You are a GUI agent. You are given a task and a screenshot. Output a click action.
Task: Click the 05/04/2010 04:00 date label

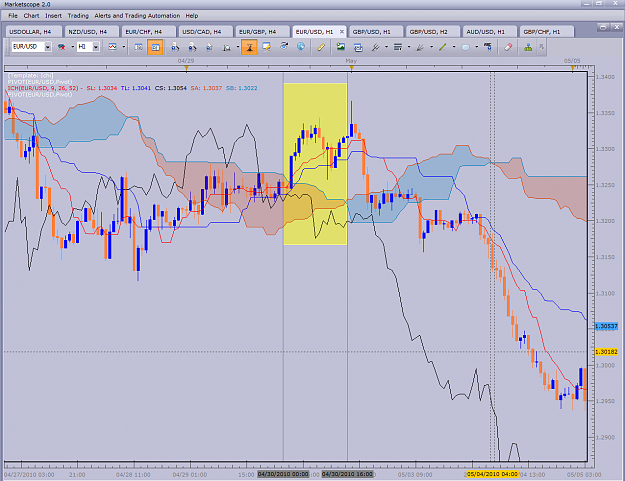[x=492, y=474]
